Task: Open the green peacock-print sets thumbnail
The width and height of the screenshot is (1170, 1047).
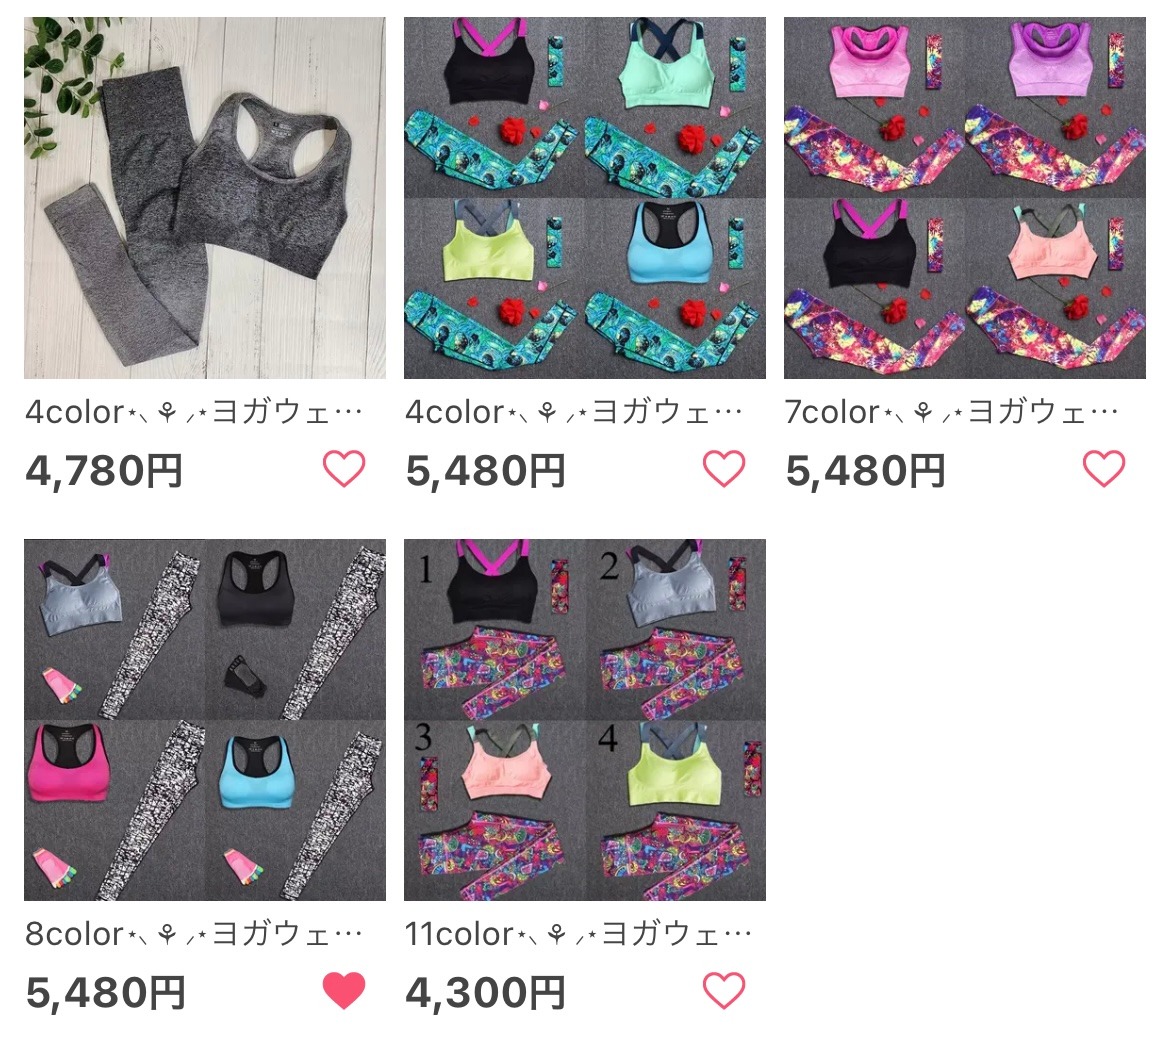Action: [x=584, y=198]
